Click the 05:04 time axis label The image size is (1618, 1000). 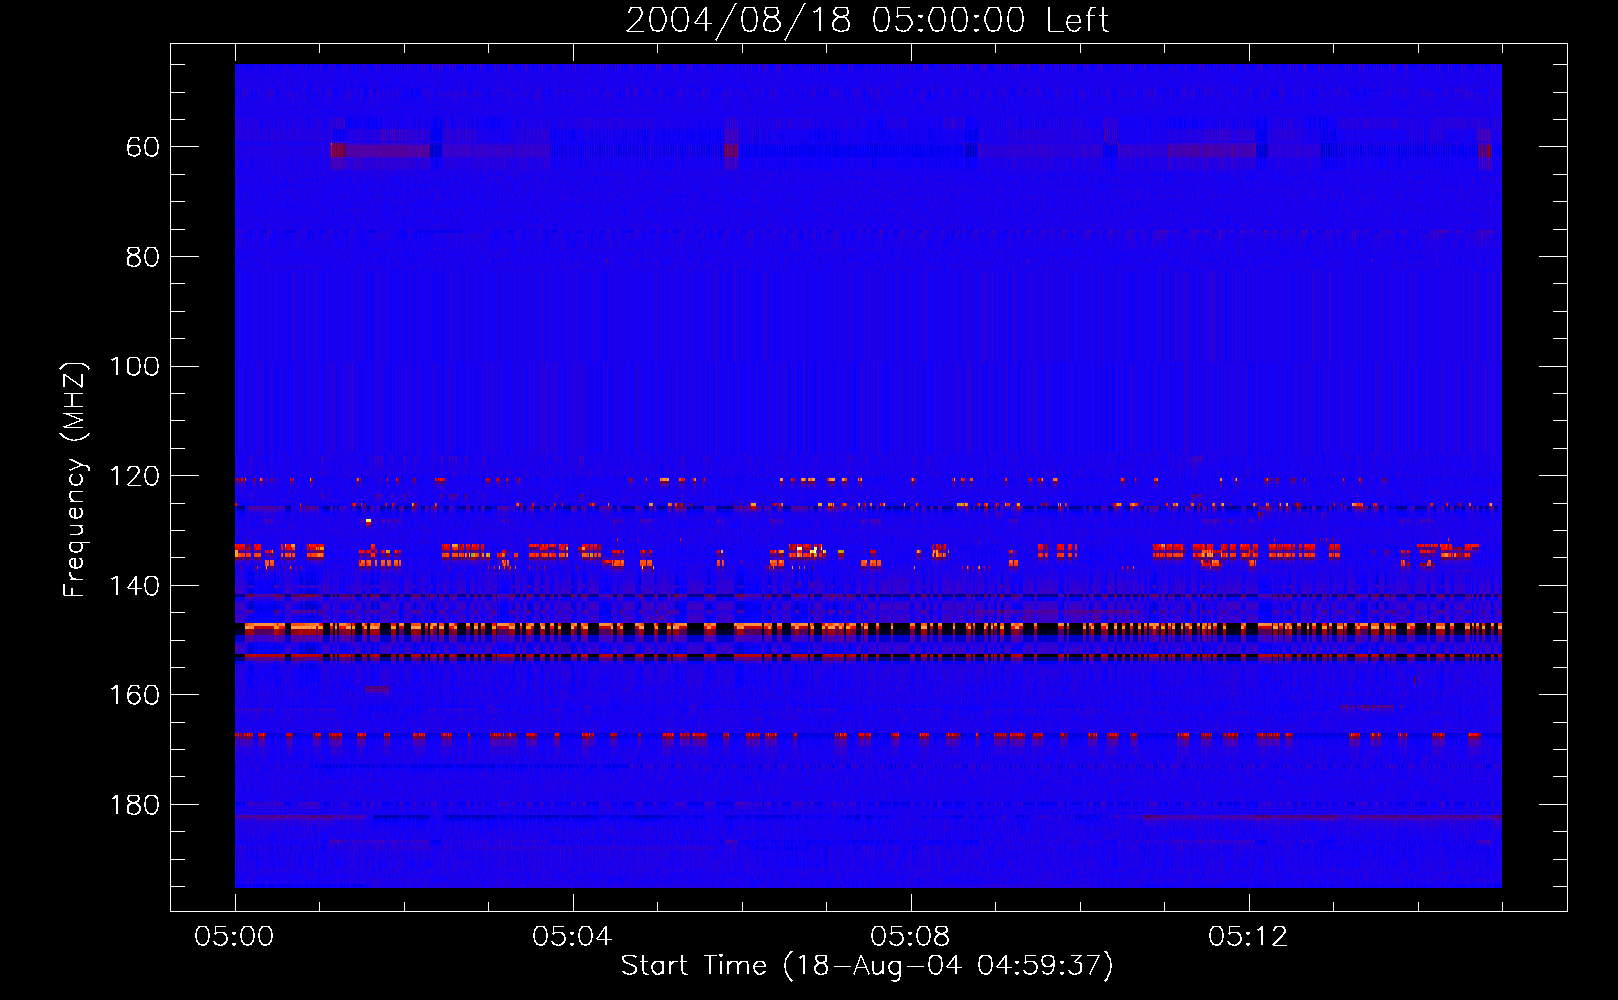pos(572,936)
